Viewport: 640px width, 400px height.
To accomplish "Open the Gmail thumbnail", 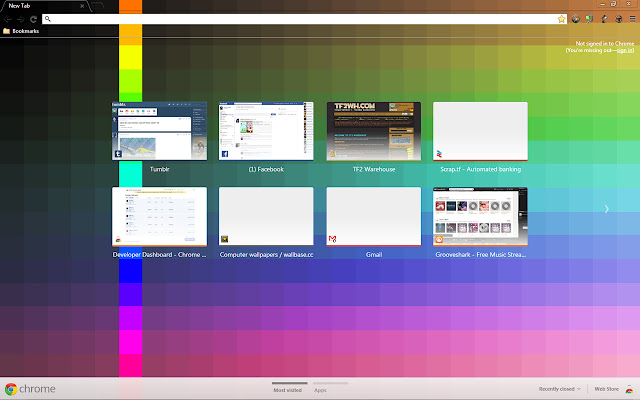I will [x=373, y=217].
